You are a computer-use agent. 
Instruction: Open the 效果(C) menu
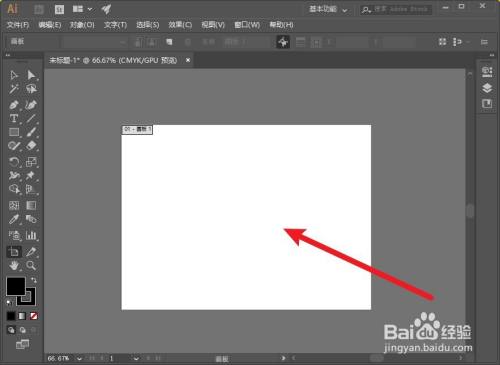click(x=180, y=25)
